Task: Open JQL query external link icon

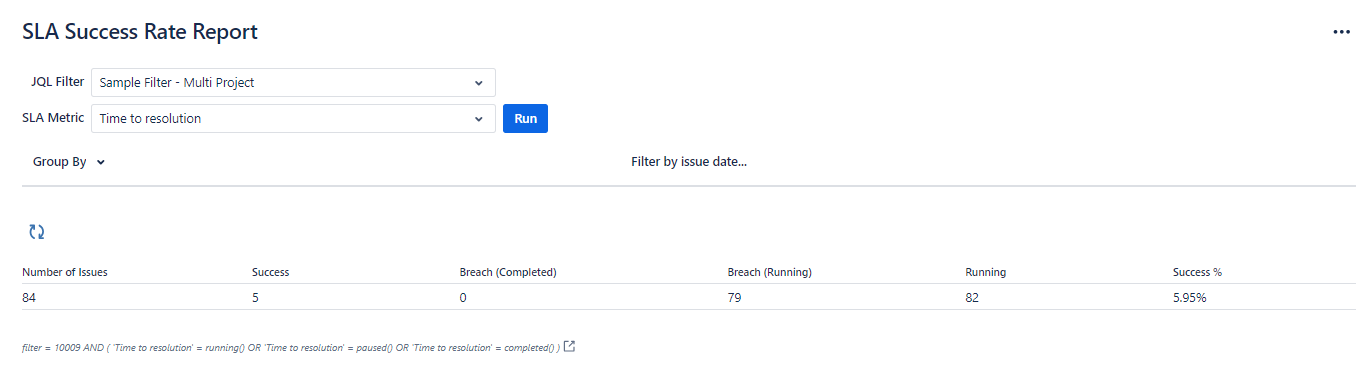Action: [569, 347]
